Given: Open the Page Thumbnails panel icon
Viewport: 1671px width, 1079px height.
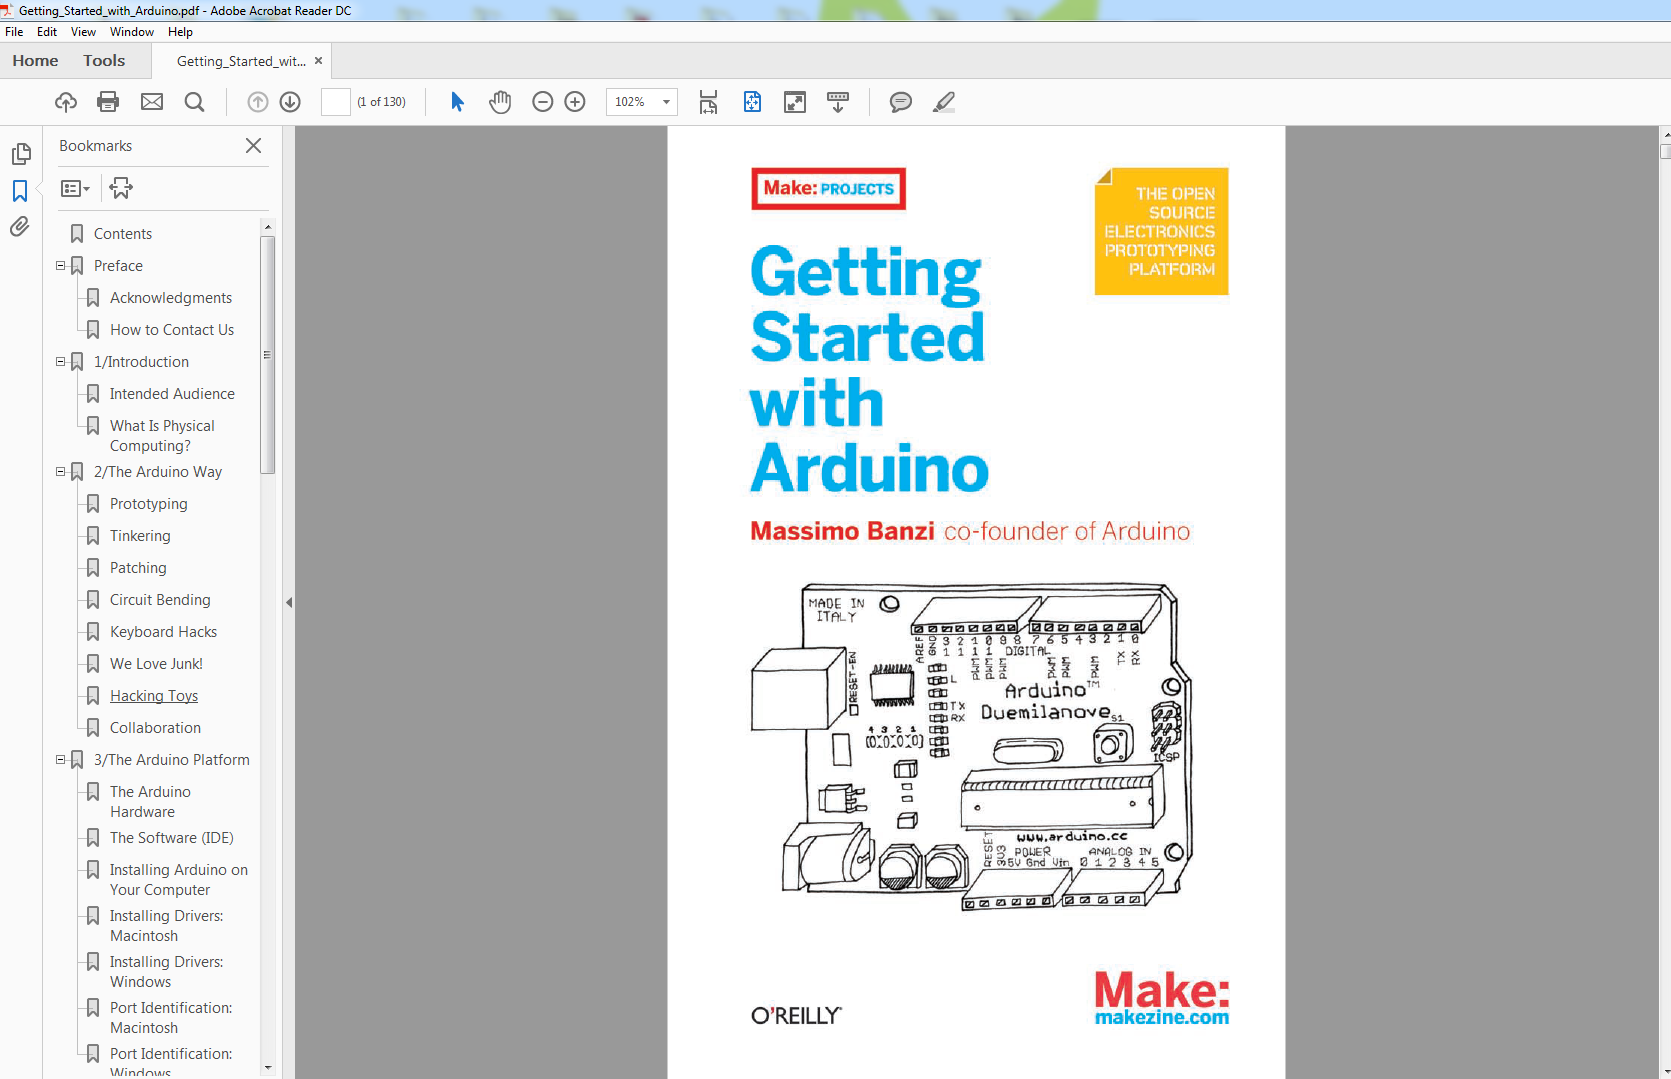Looking at the screenshot, I should [20, 154].
